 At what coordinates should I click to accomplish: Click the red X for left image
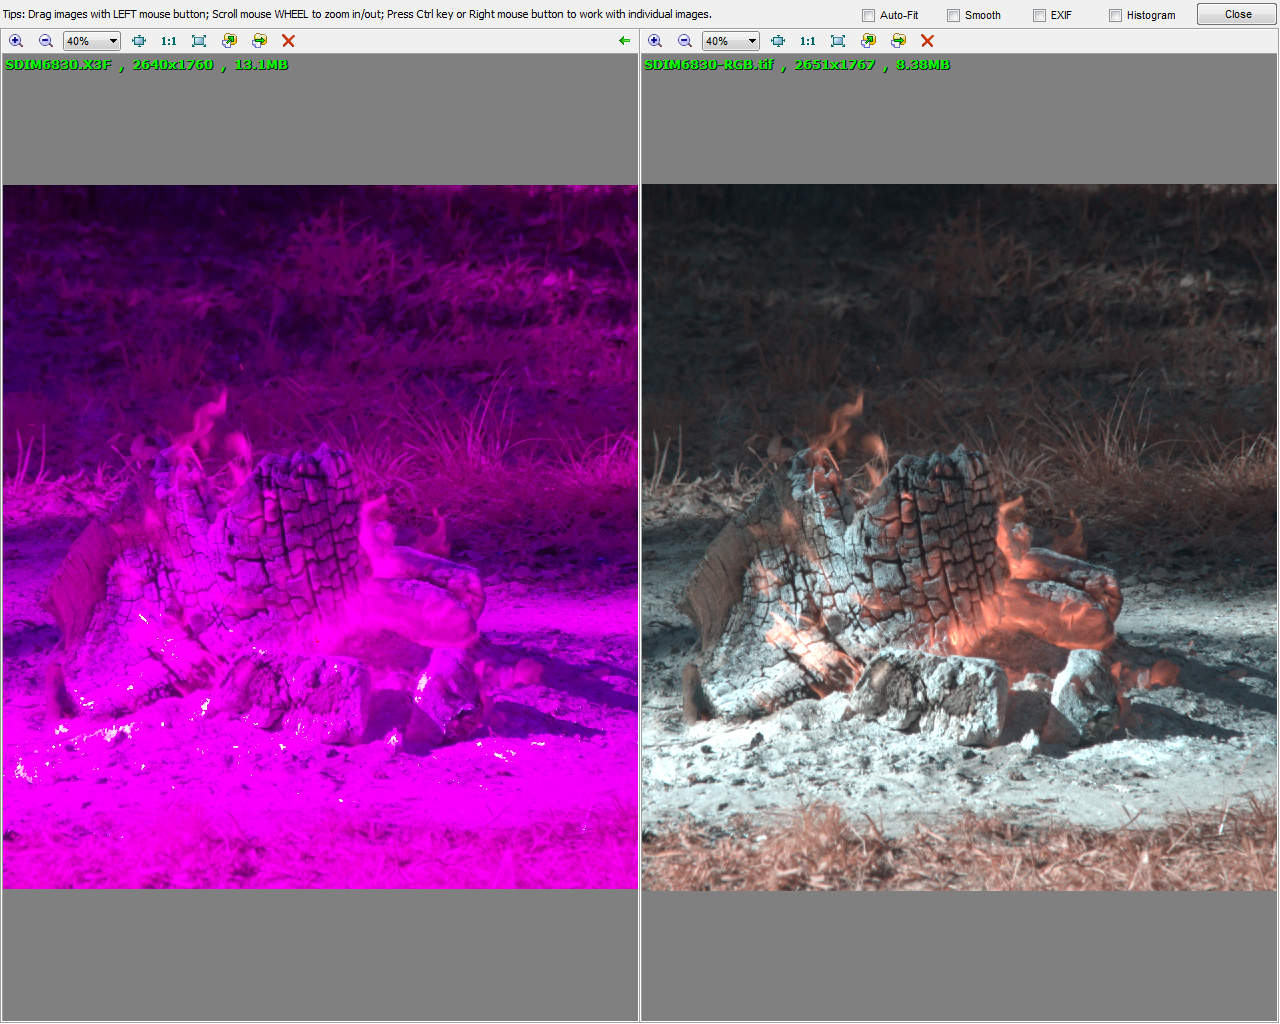point(288,41)
